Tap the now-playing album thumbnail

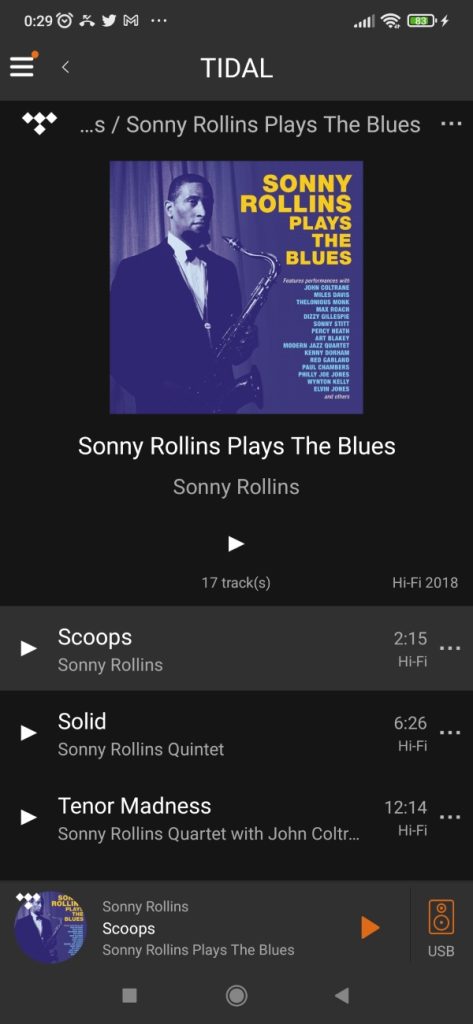pos(50,927)
